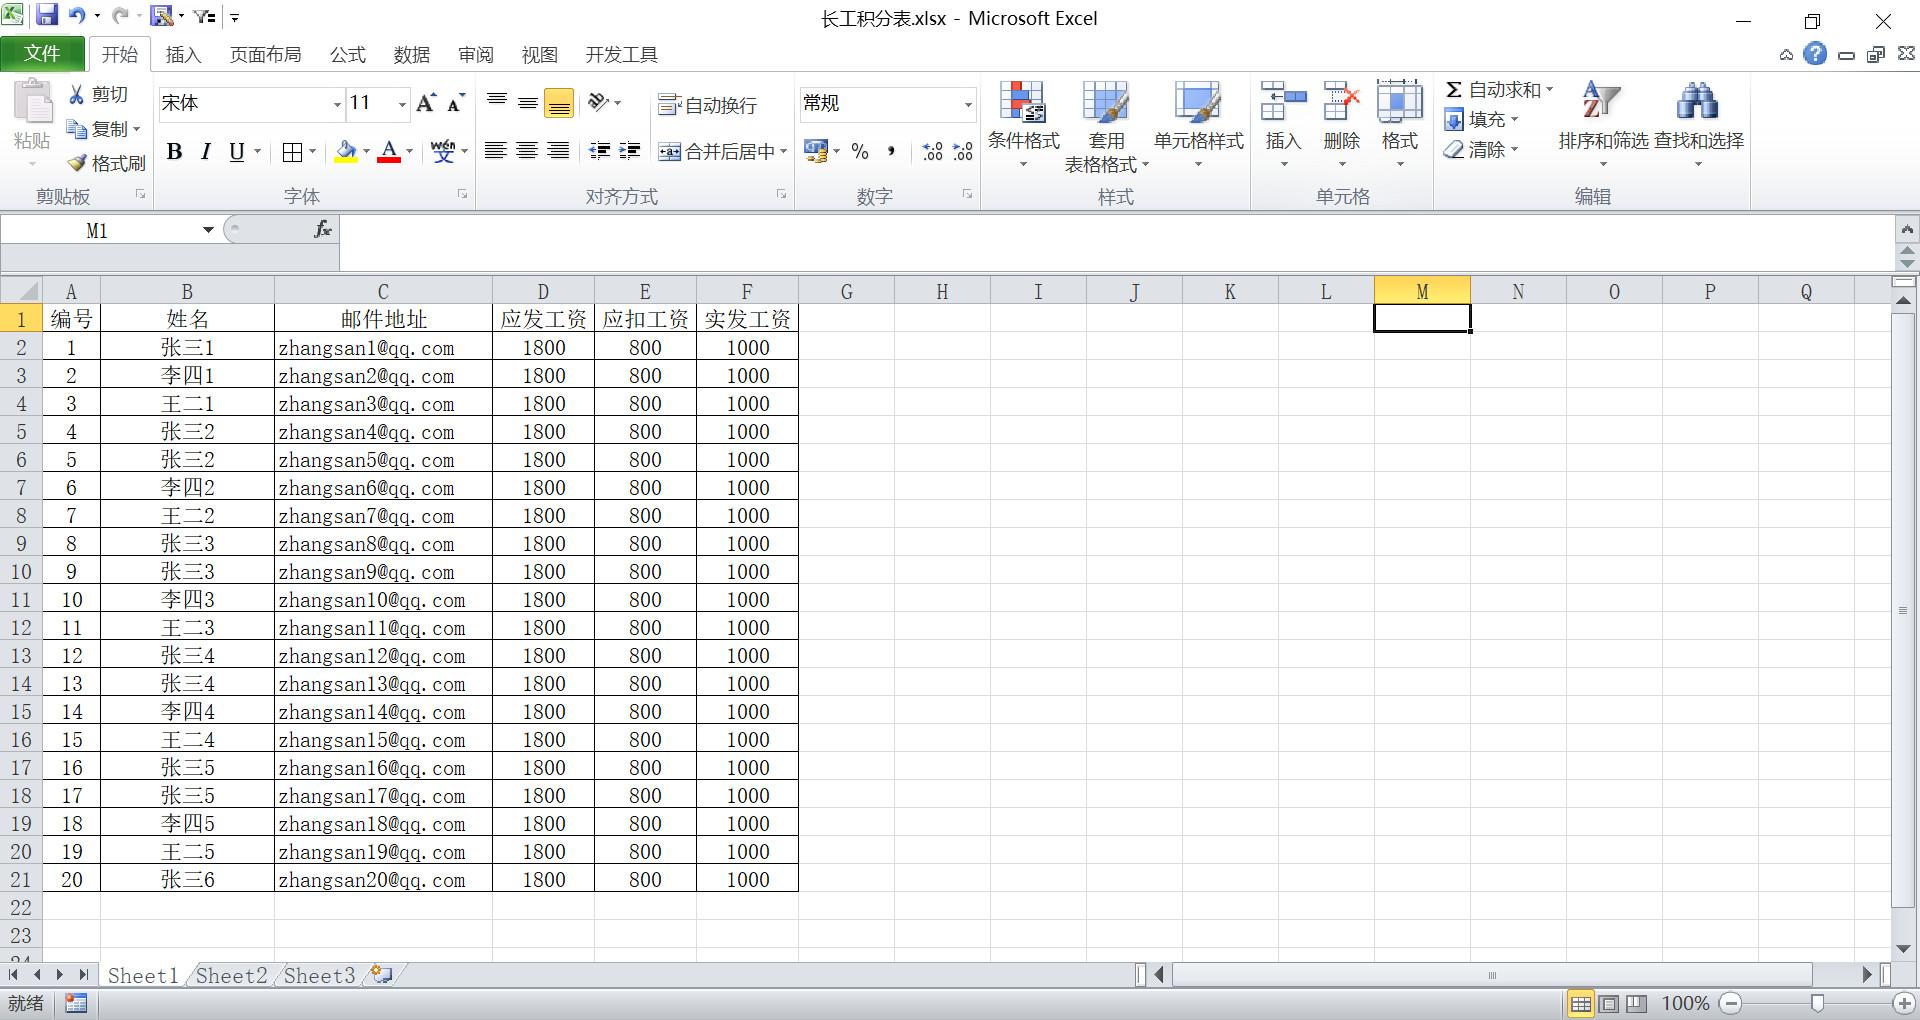Click Increase Decimal icon
Screen dimensions: 1920x1020
tap(932, 151)
